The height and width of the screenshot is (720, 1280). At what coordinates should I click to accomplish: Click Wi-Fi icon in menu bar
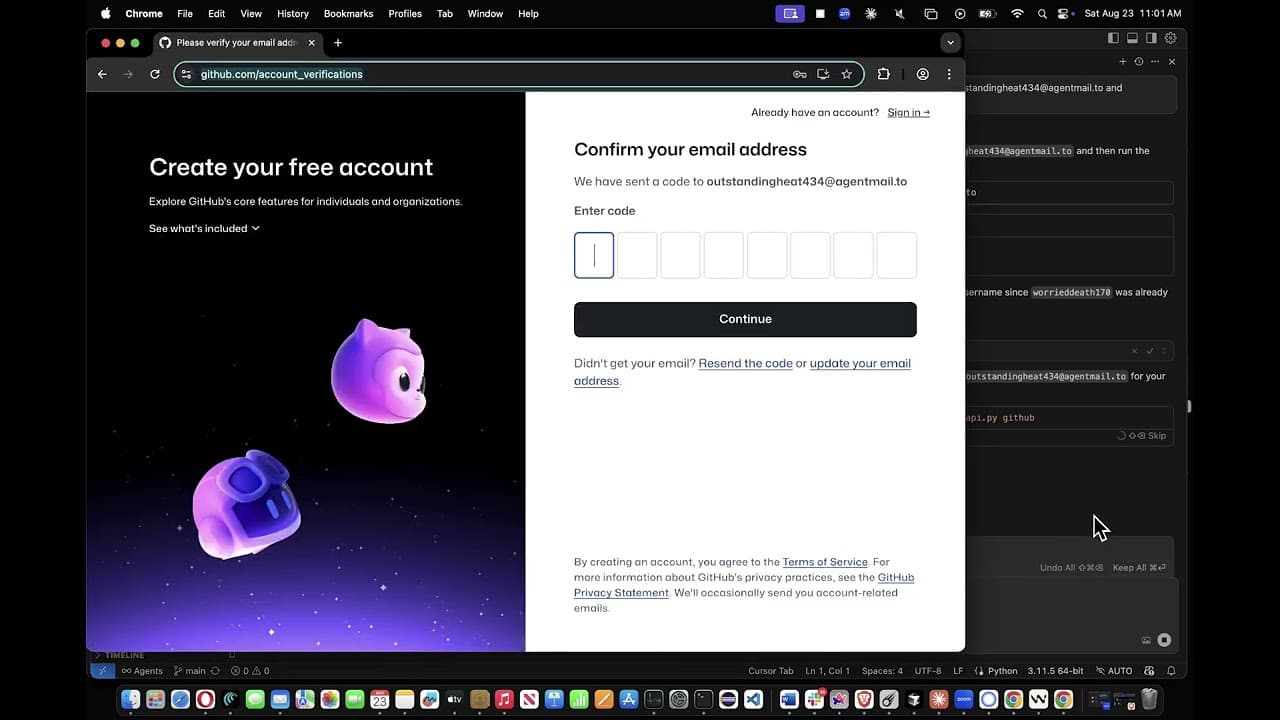point(1017,14)
